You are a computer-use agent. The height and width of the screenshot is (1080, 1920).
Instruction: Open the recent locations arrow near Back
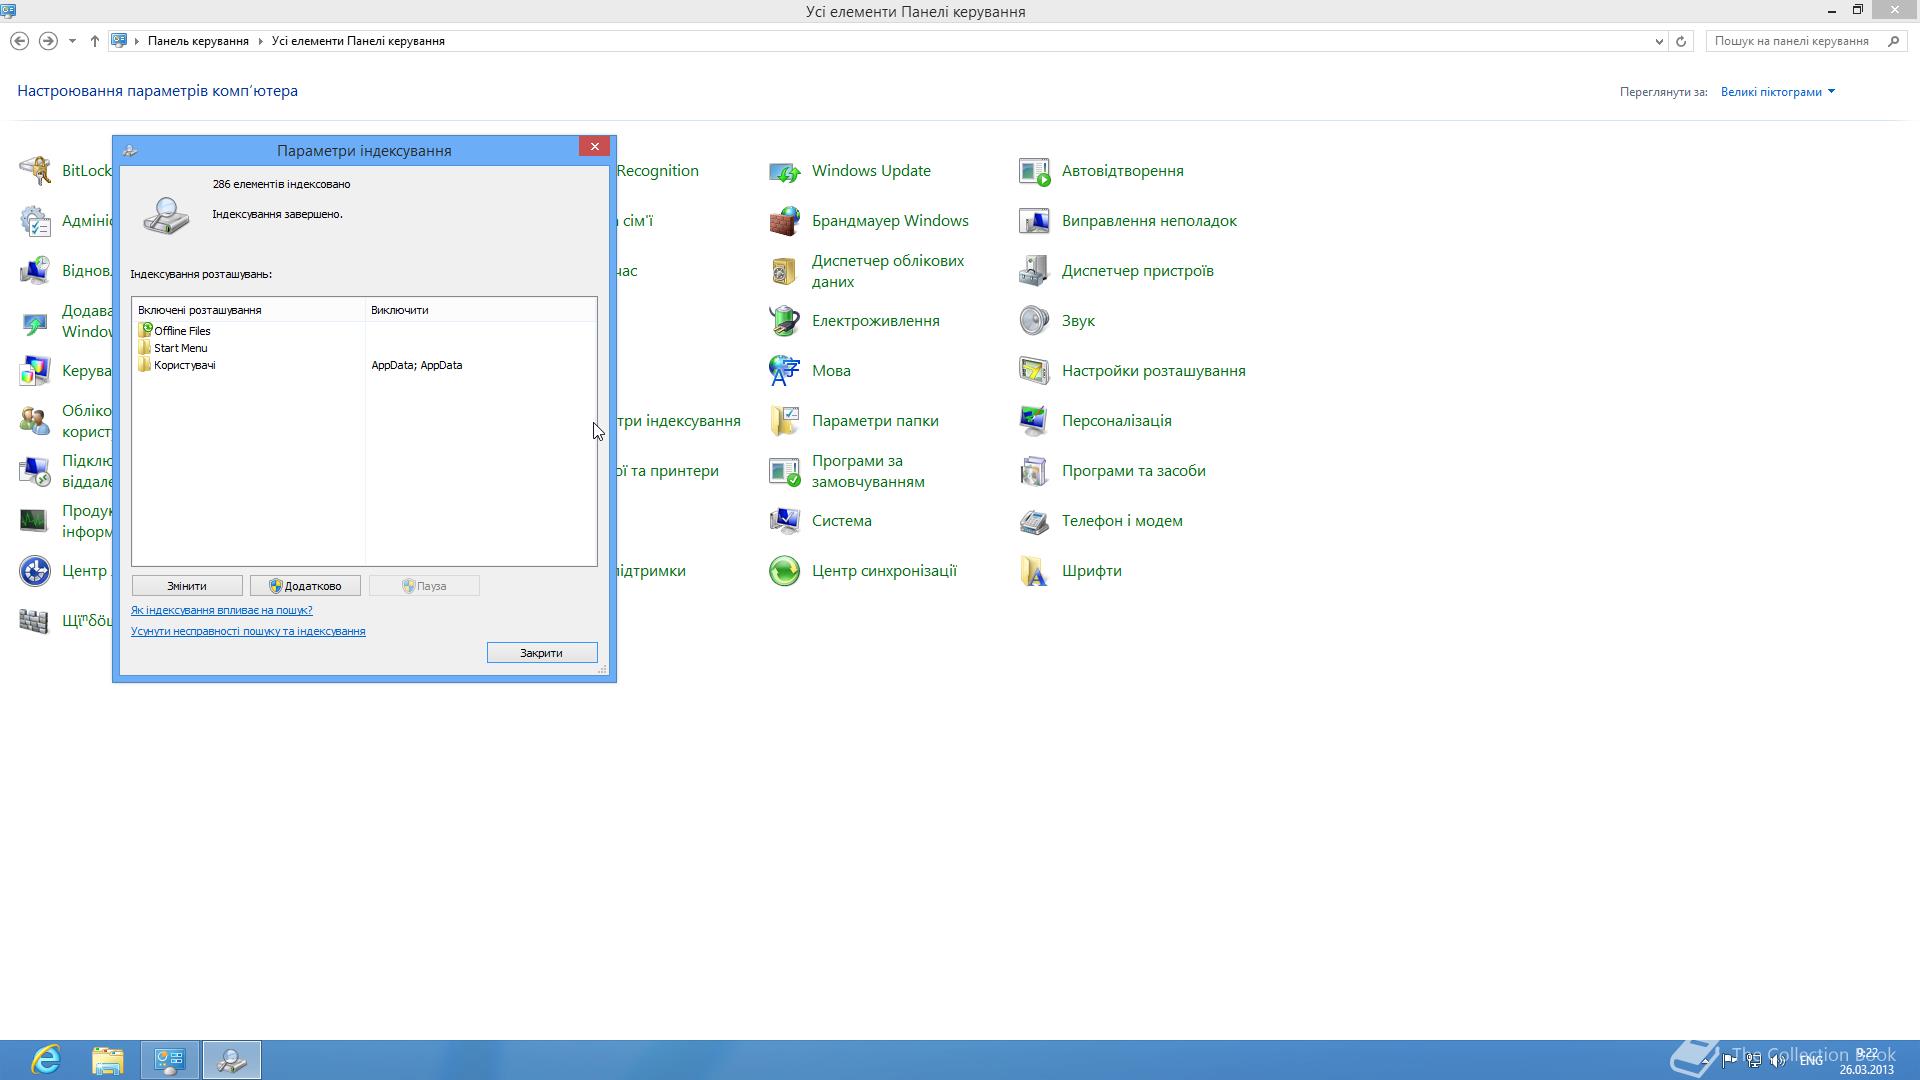tap(72, 41)
